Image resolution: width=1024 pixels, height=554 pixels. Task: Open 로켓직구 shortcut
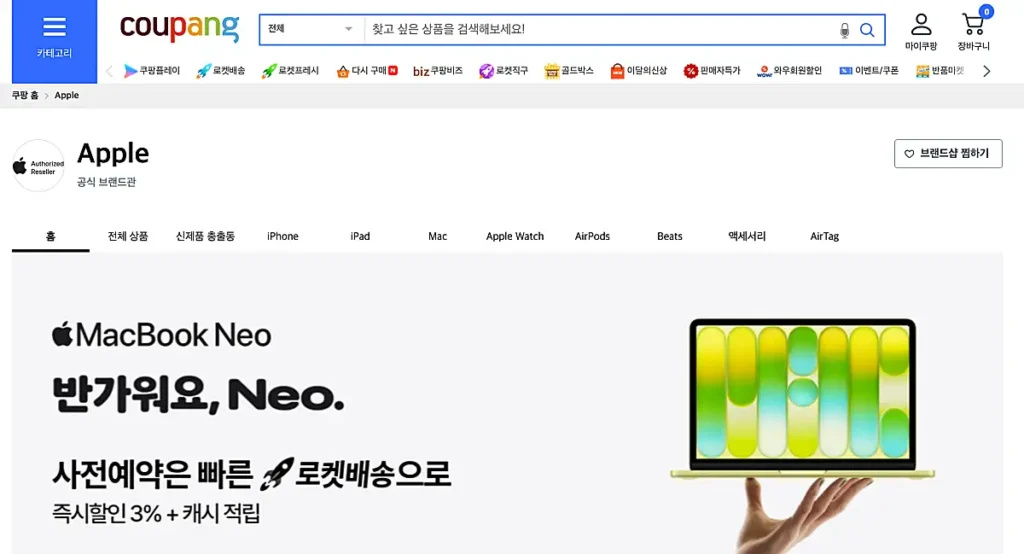[x=503, y=71]
